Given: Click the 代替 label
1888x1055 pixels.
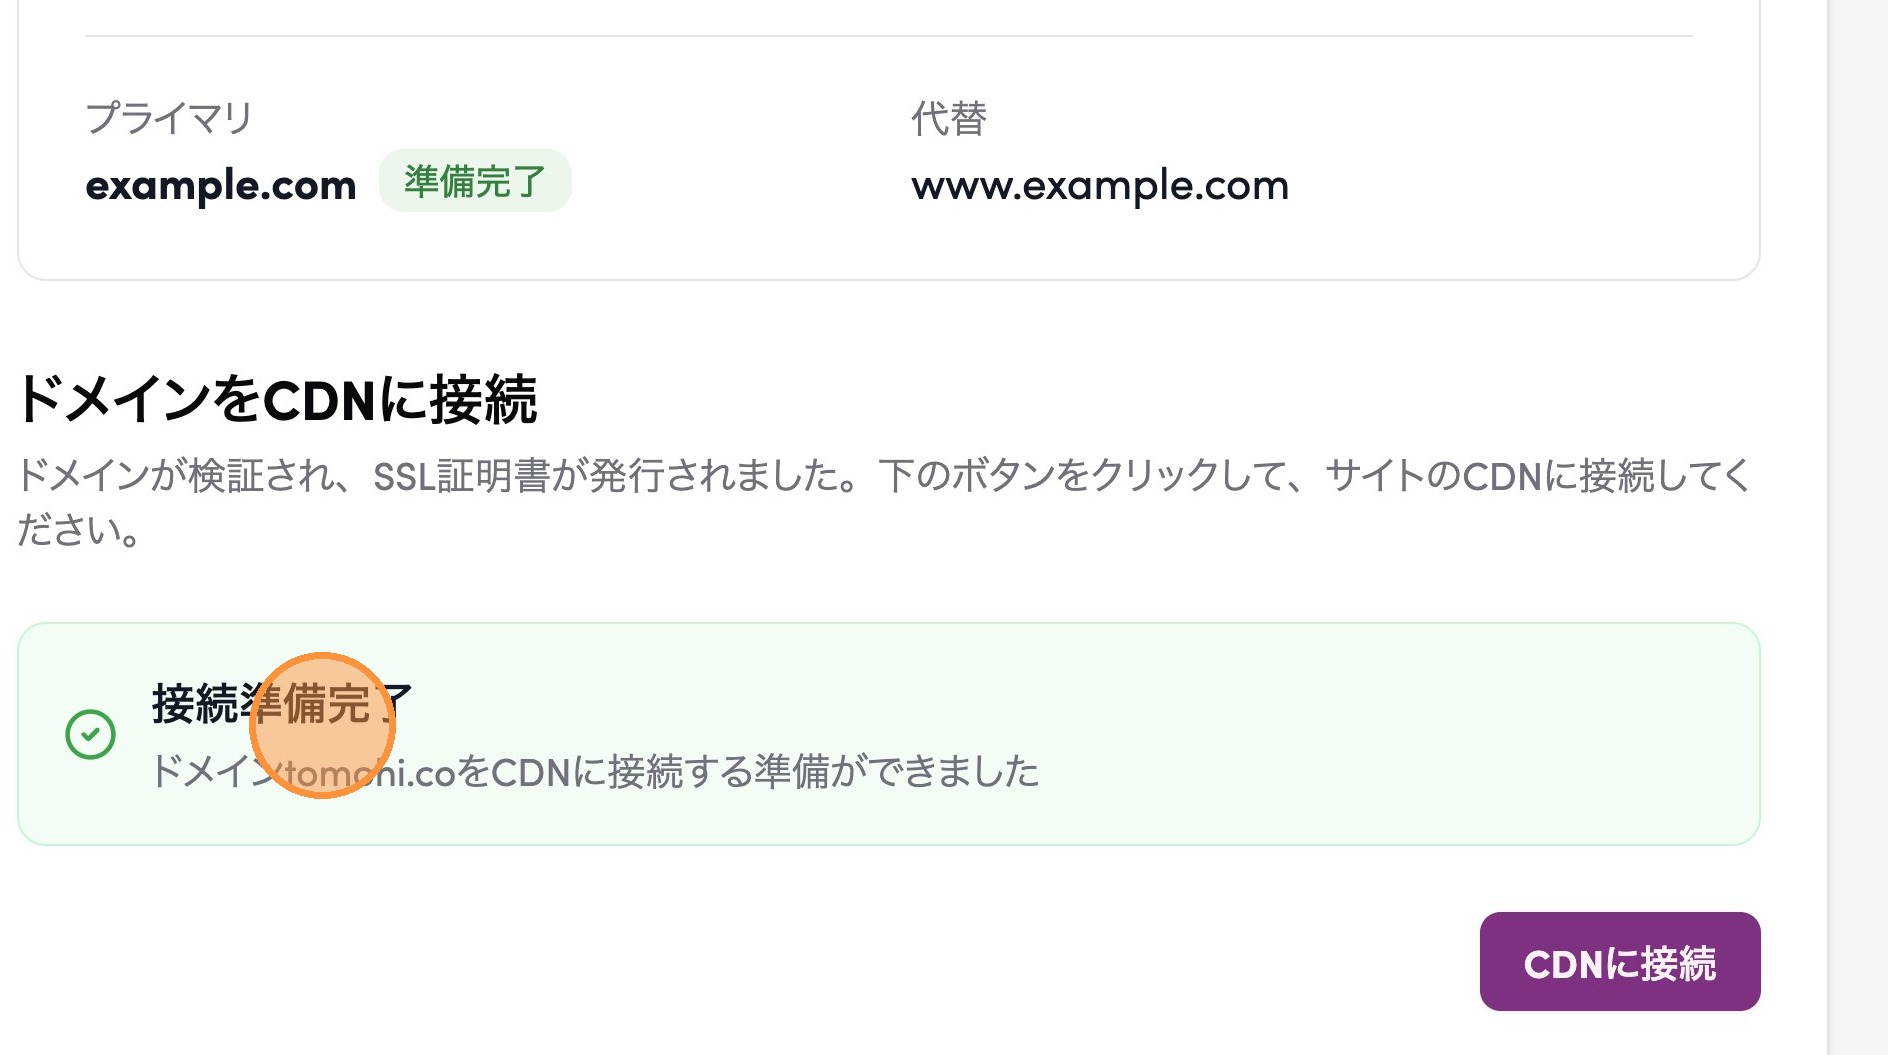Looking at the screenshot, I should point(948,118).
